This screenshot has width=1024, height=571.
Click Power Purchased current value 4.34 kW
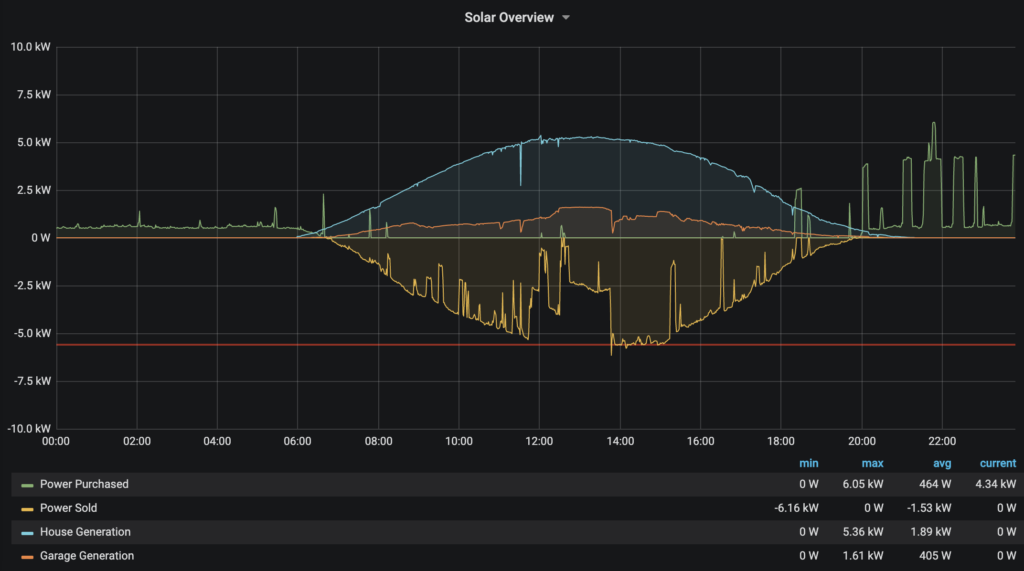click(x=995, y=484)
